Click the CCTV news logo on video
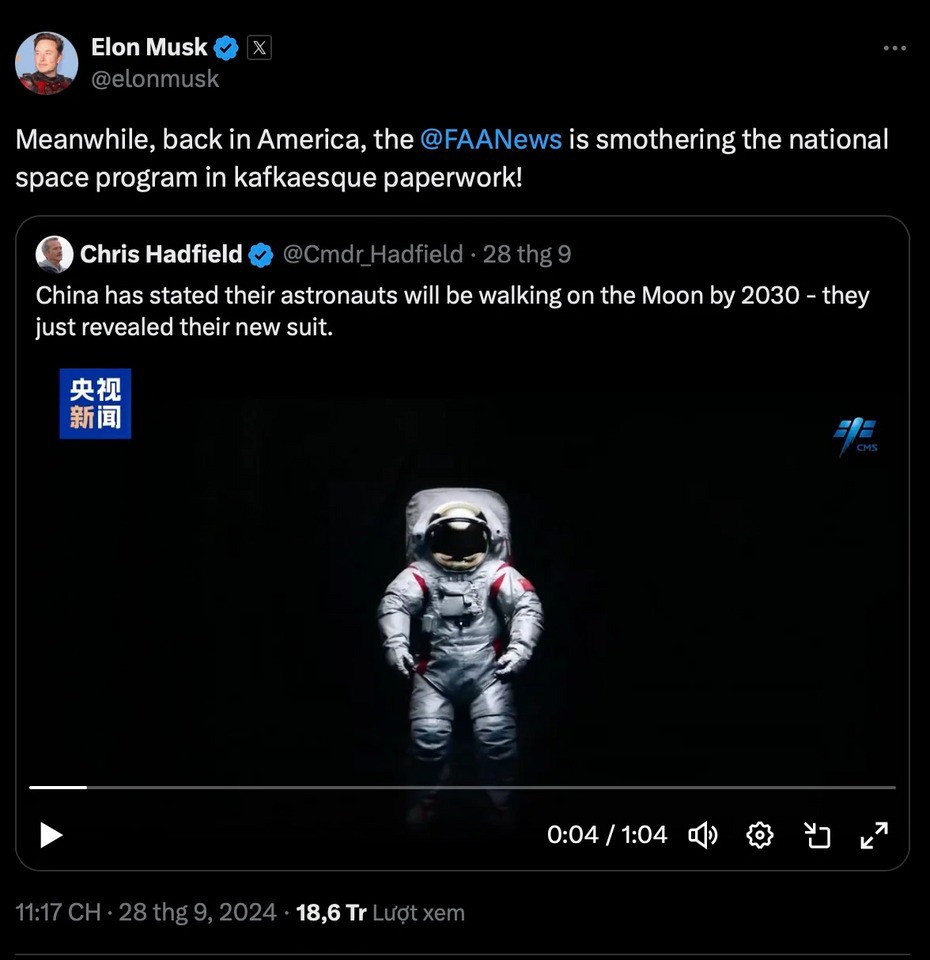Image resolution: width=930 pixels, height=960 pixels. (x=95, y=403)
